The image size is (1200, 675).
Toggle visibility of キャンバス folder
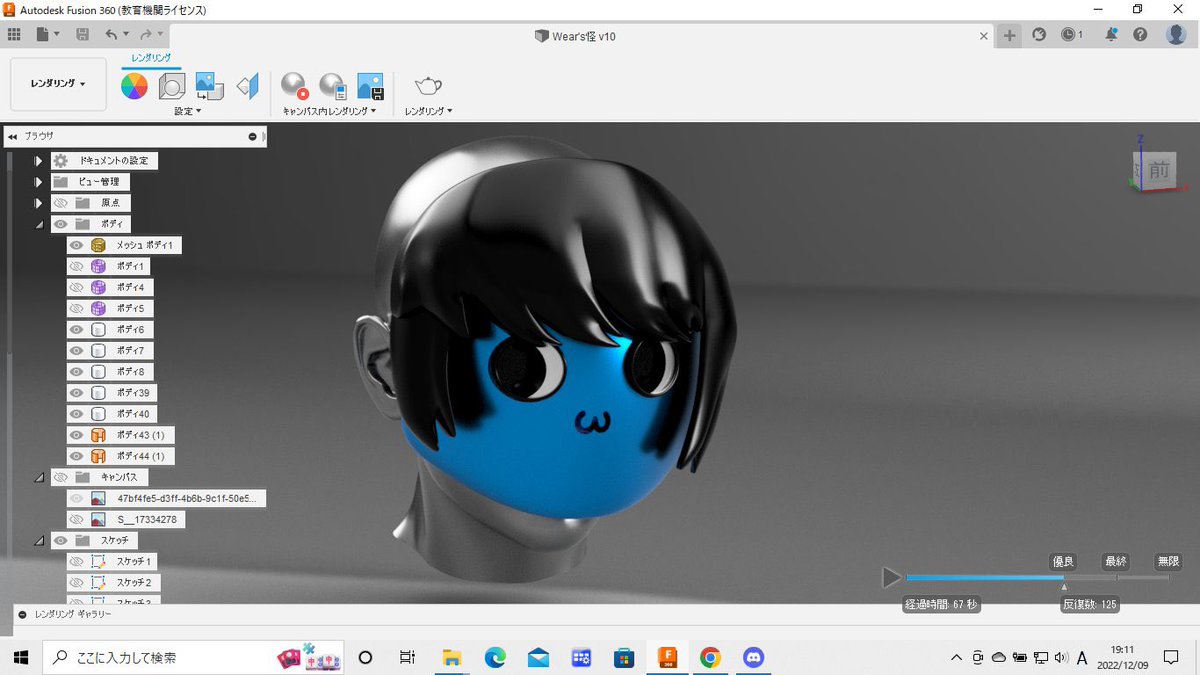[60, 477]
